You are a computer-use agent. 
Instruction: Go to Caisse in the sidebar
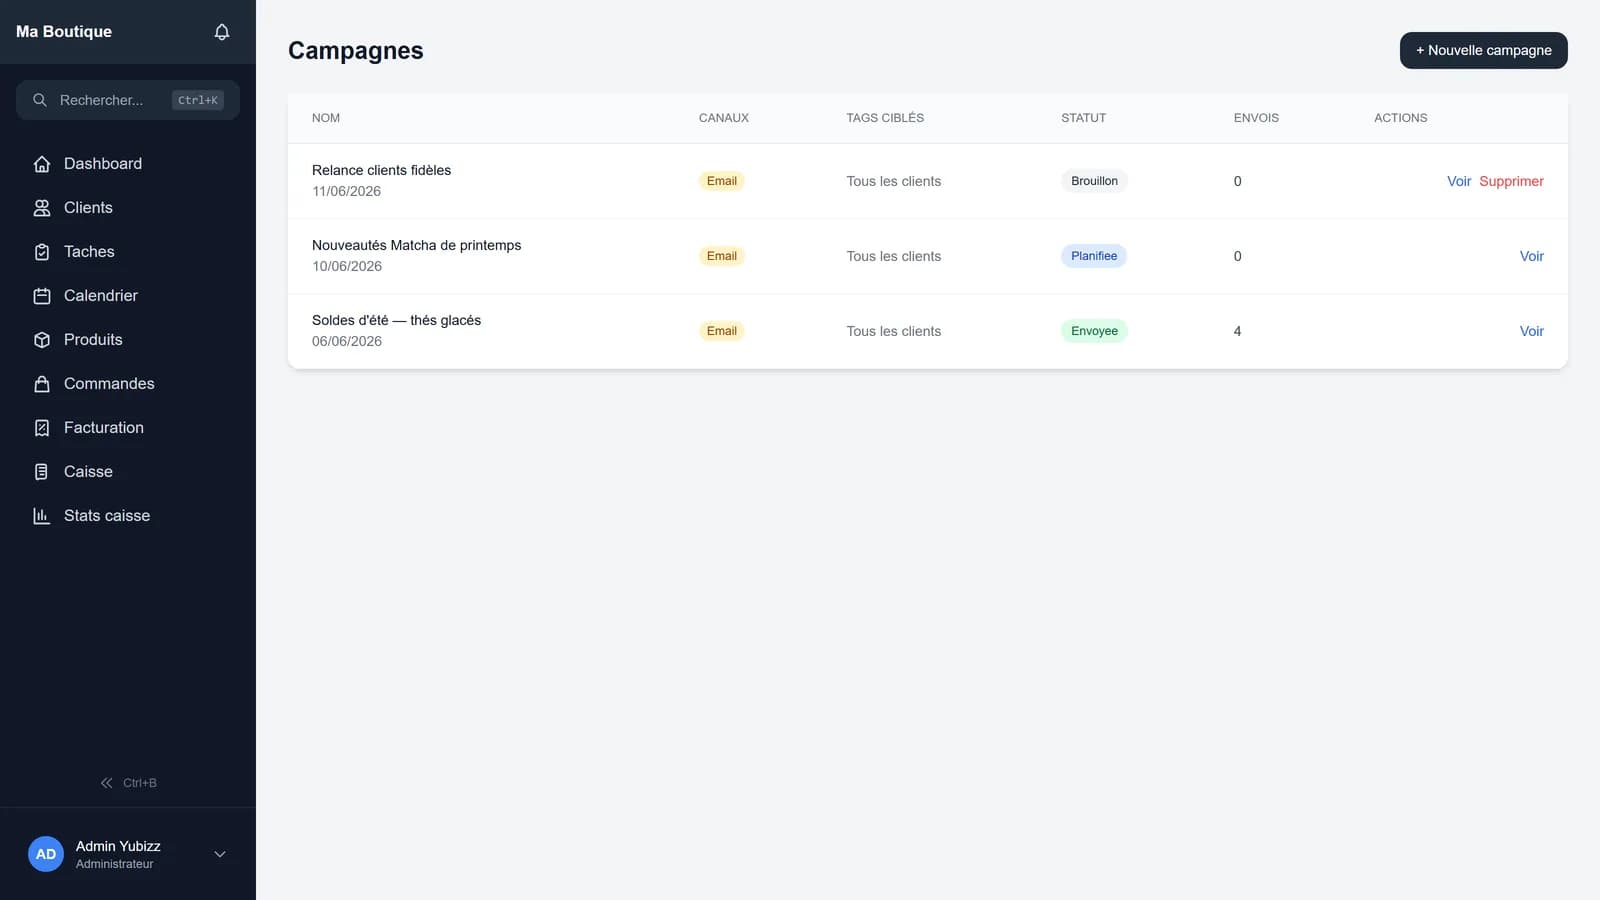(128, 472)
